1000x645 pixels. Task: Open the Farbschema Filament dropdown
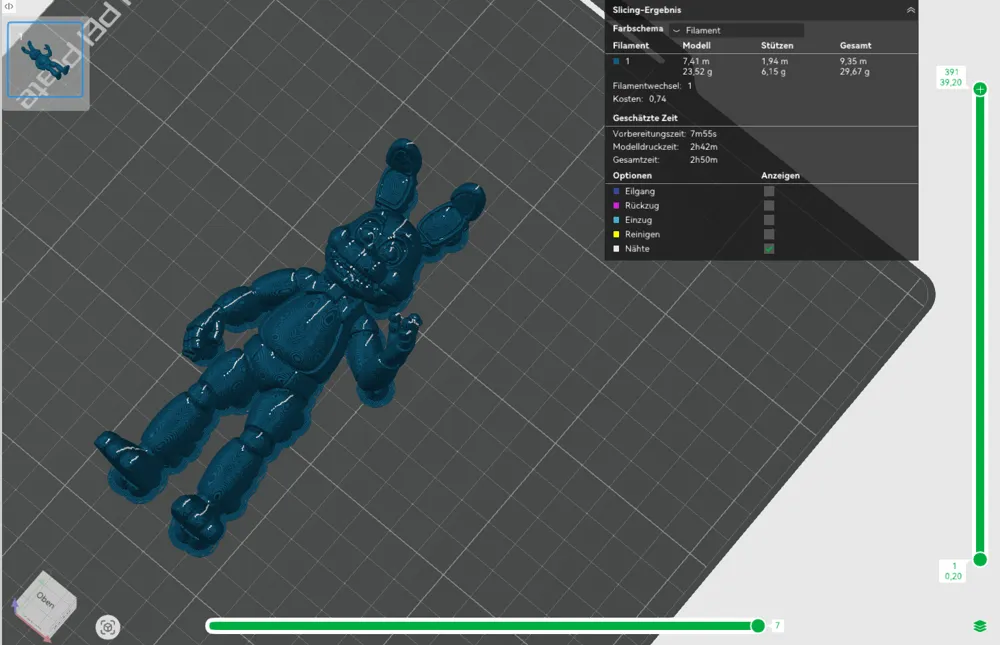pyautogui.click(x=737, y=30)
